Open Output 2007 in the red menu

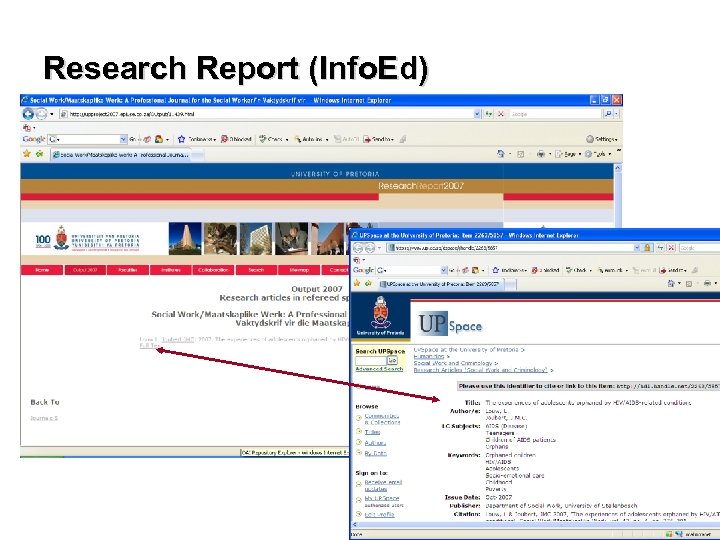(x=85, y=270)
